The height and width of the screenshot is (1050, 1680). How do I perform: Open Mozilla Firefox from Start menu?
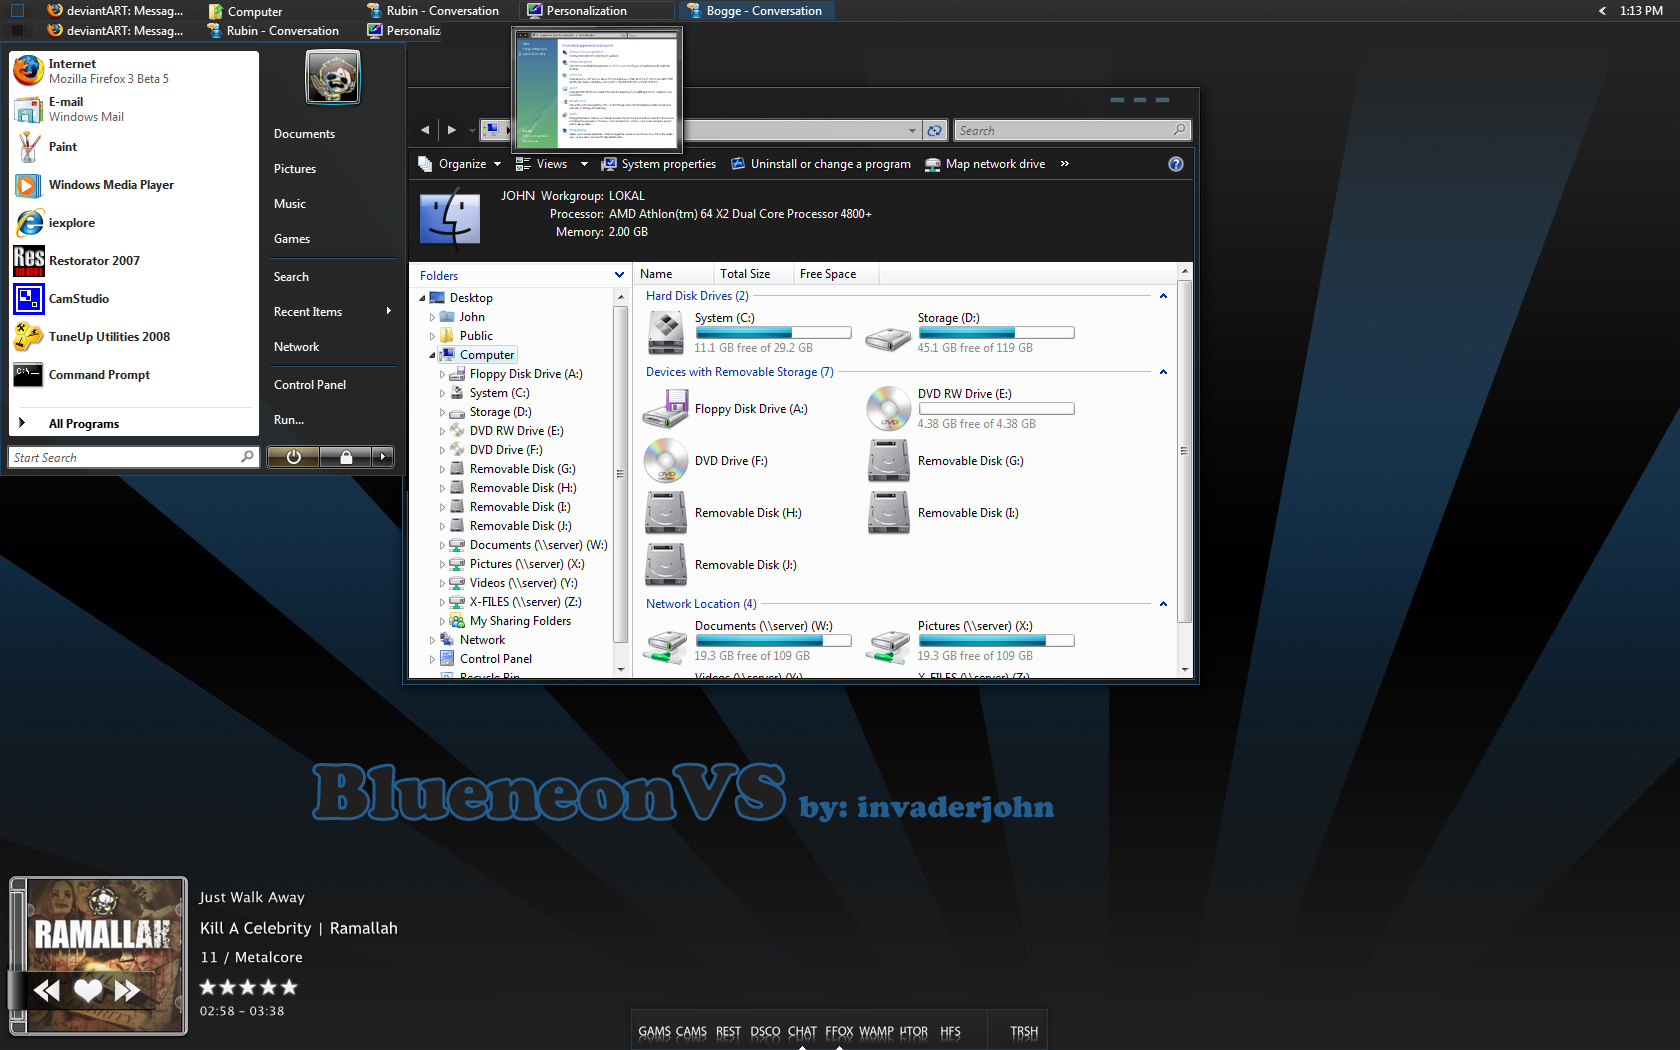pyautogui.click(x=133, y=71)
